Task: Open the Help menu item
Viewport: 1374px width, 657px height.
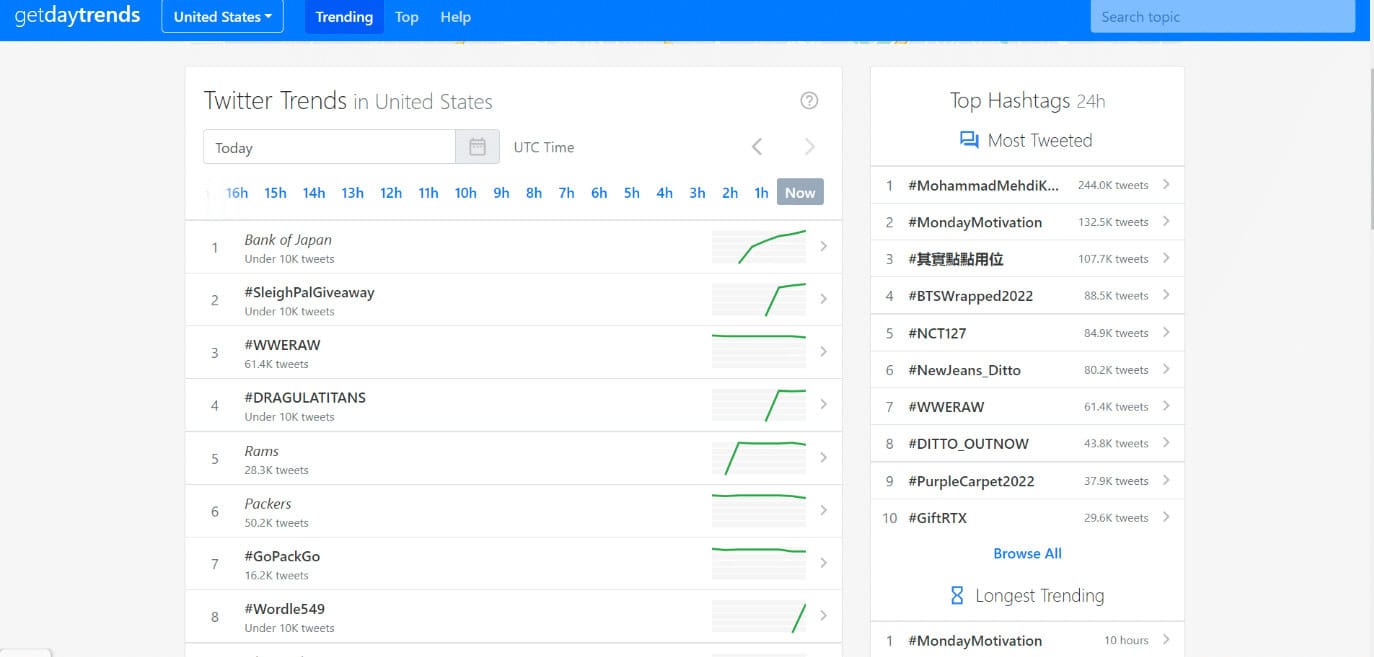Action: tap(455, 17)
